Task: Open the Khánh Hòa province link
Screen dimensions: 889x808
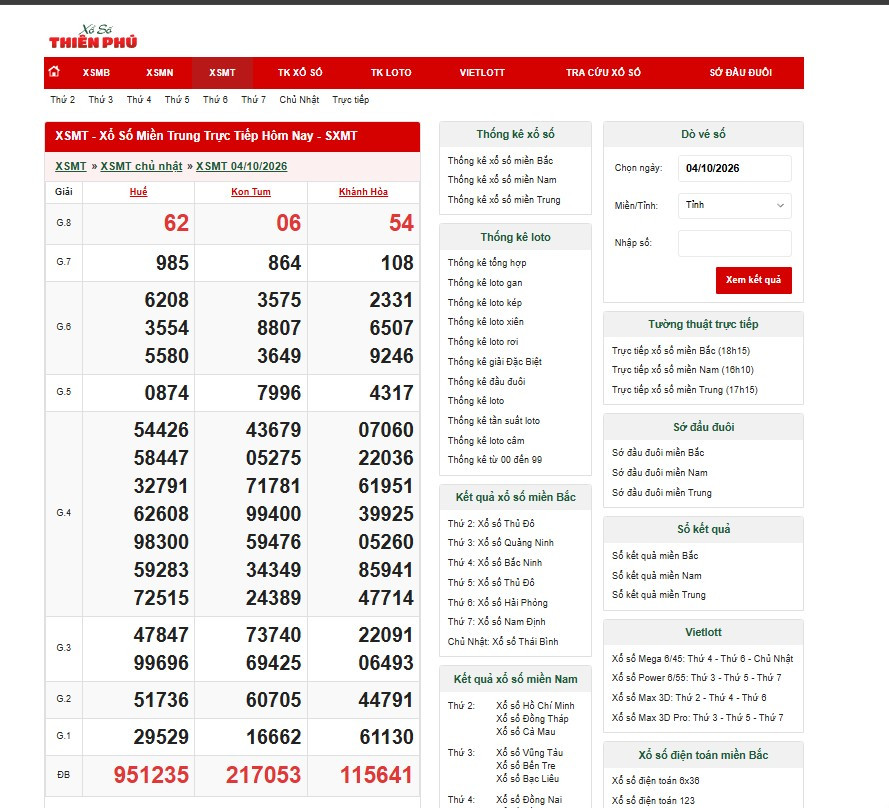Action: (363, 192)
